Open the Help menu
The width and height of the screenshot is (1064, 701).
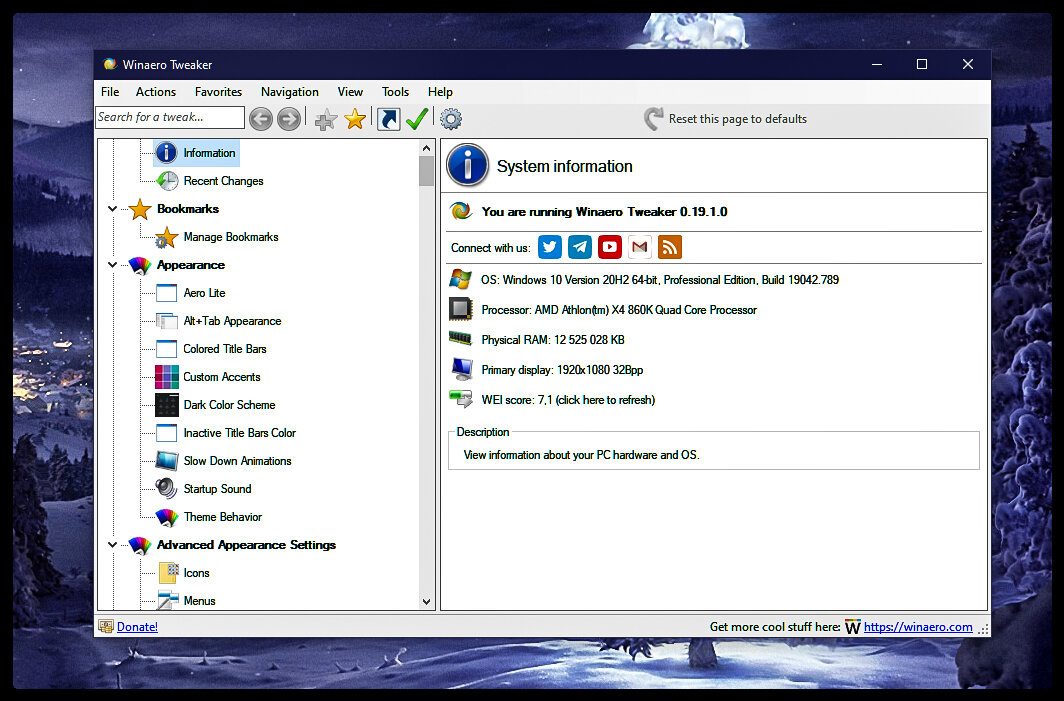pyautogui.click(x=440, y=92)
